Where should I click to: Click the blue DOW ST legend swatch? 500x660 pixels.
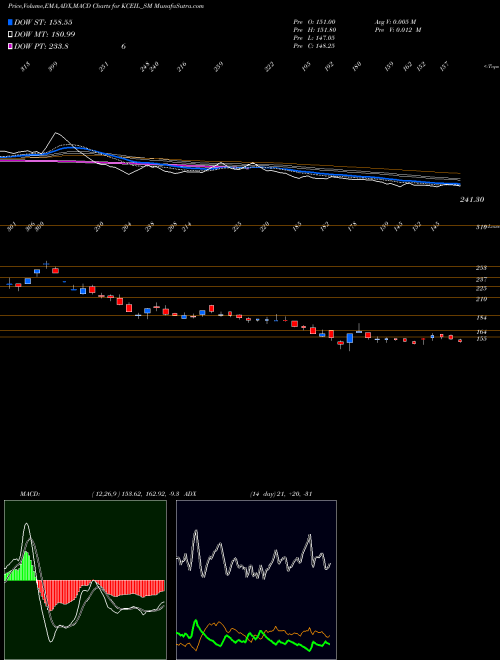pos(10,22)
